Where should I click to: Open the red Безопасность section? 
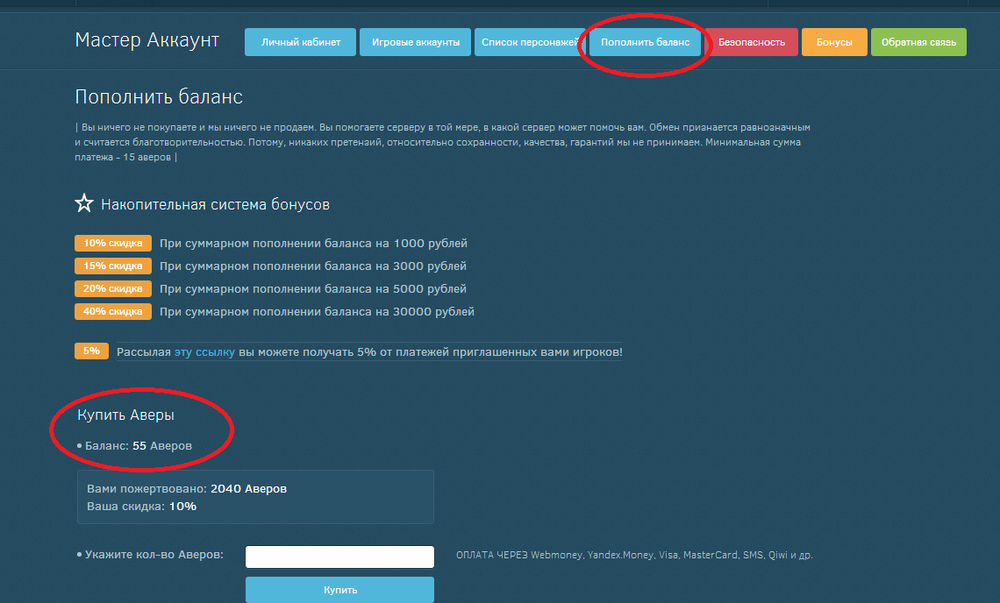pyautogui.click(x=751, y=42)
